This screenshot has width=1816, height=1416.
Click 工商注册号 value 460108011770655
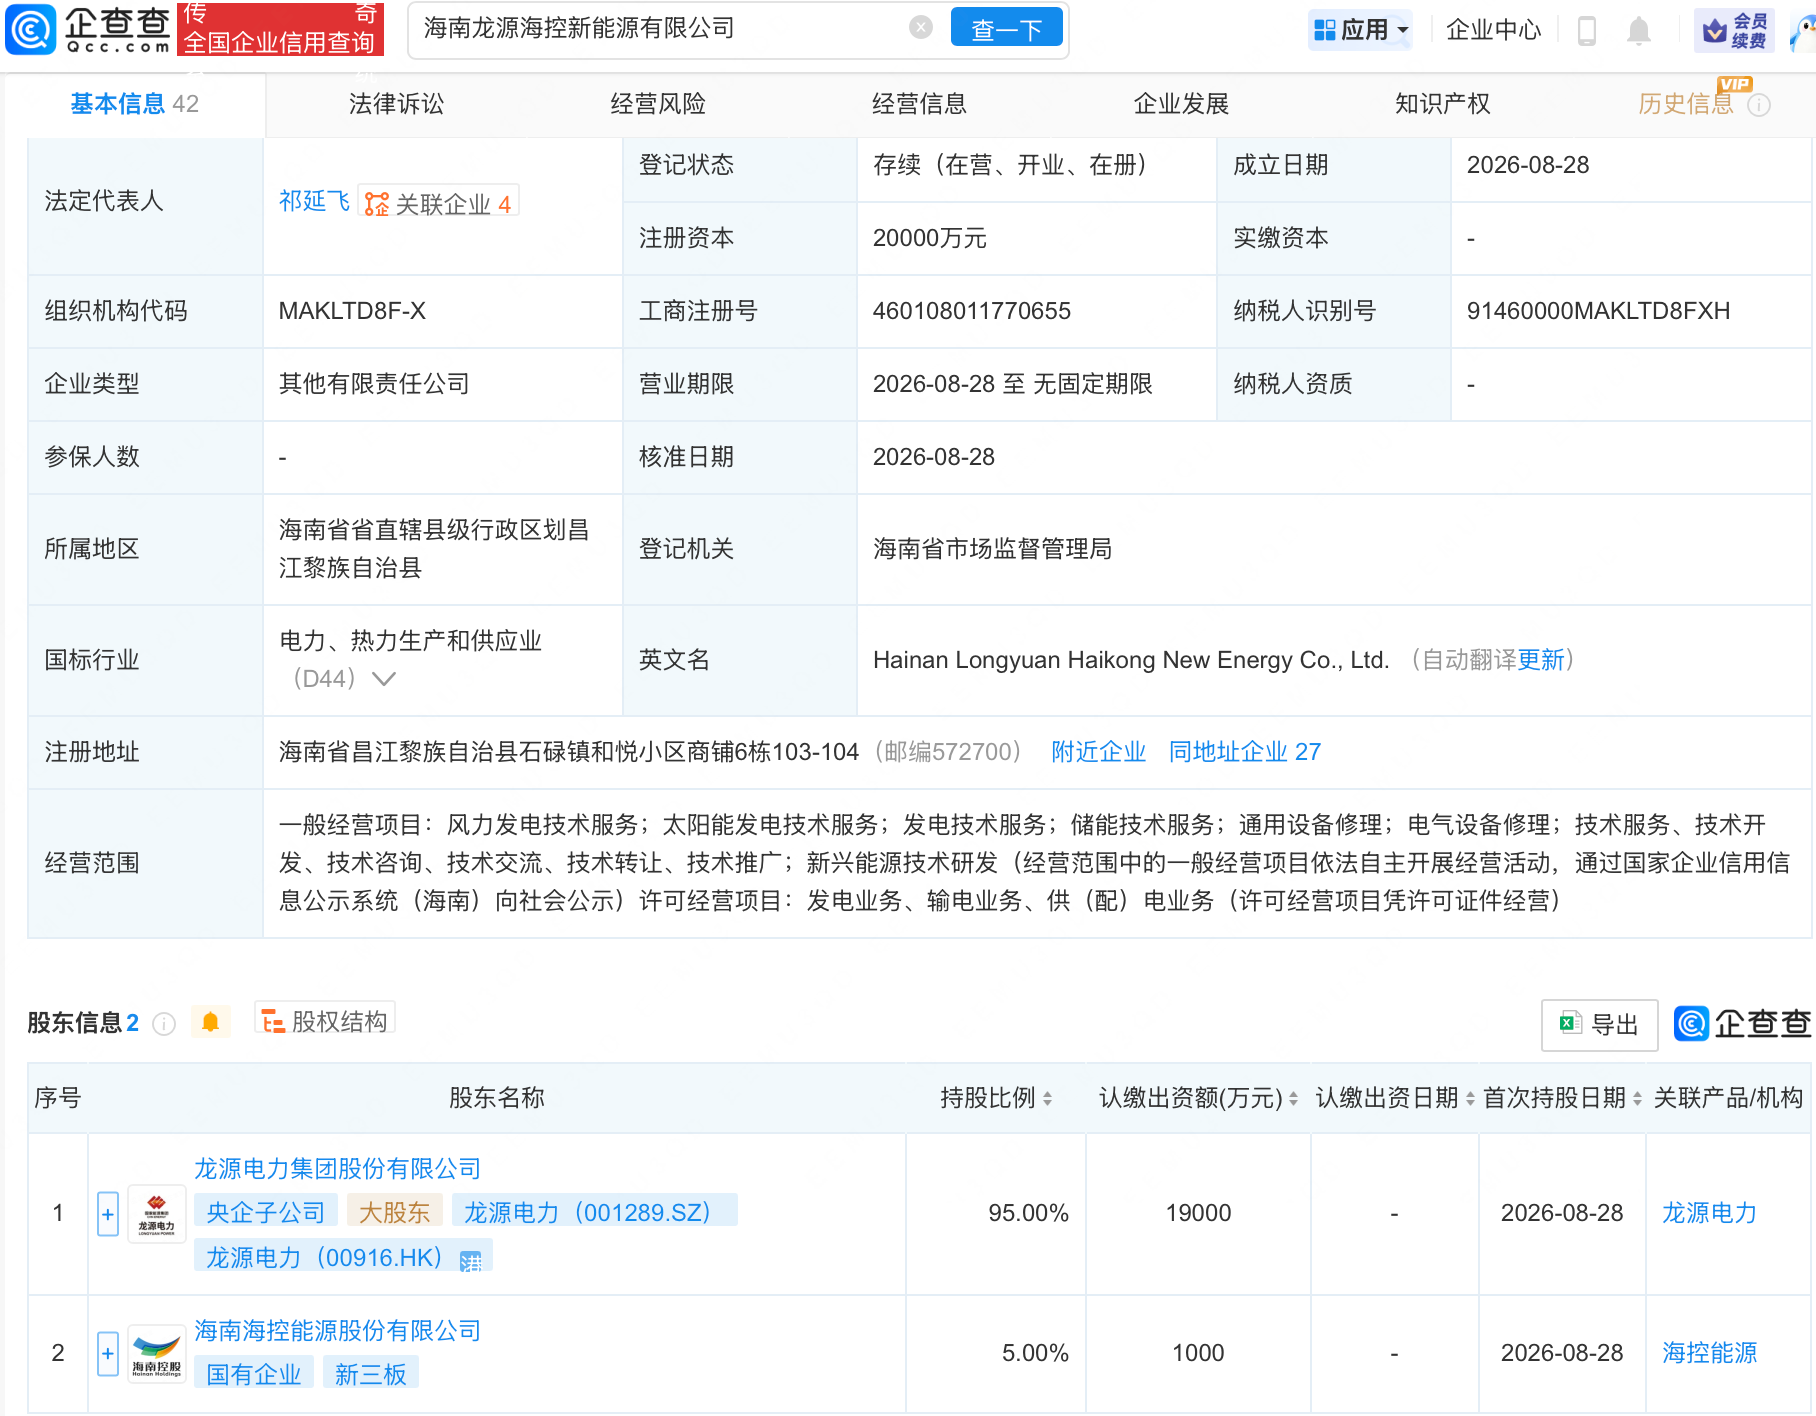[971, 311]
